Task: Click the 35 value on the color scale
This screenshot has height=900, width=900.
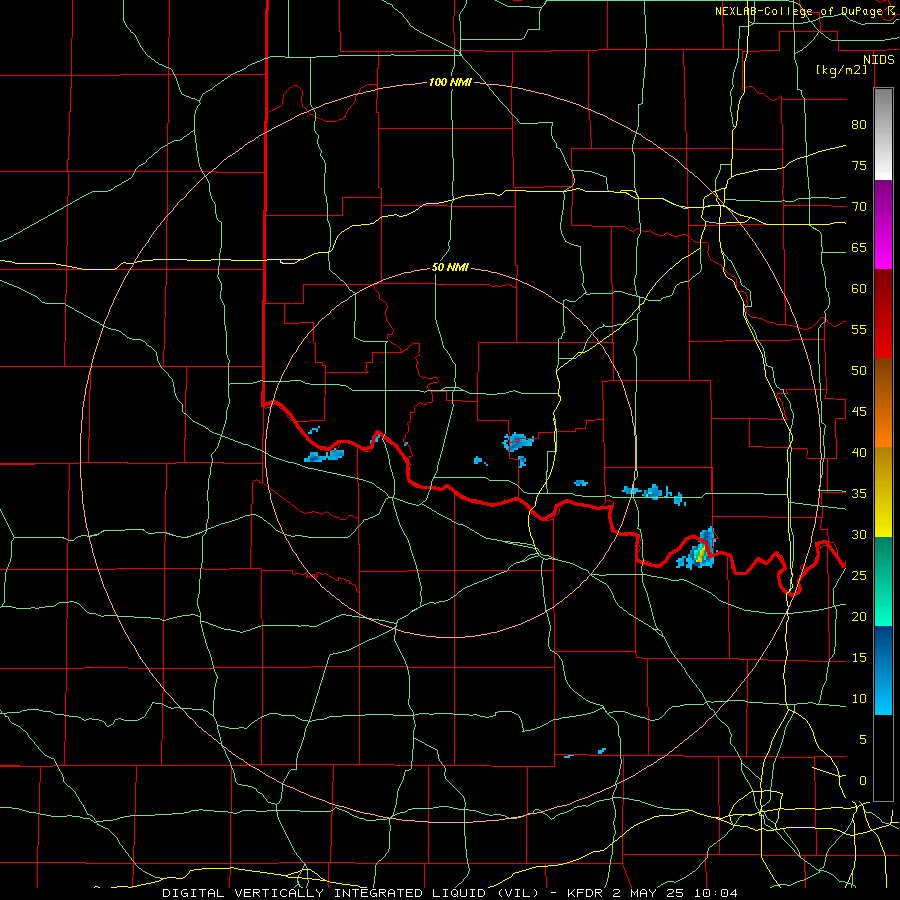Action: (x=859, y=494)
